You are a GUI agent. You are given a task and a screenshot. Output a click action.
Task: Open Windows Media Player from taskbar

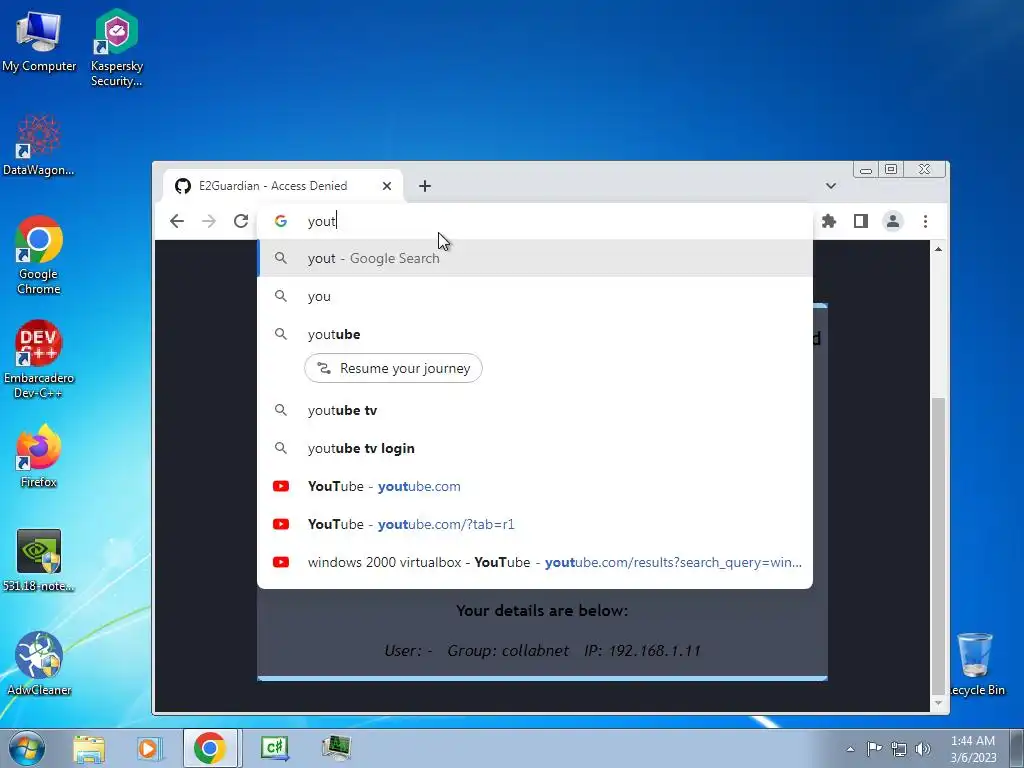click(150, 748)
